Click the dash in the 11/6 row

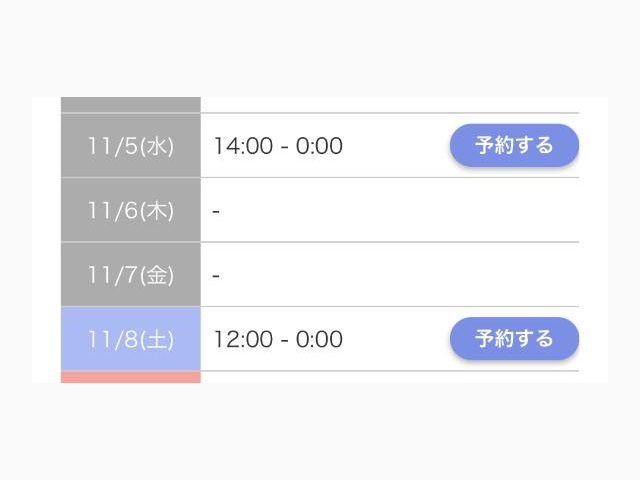[216, 211]
